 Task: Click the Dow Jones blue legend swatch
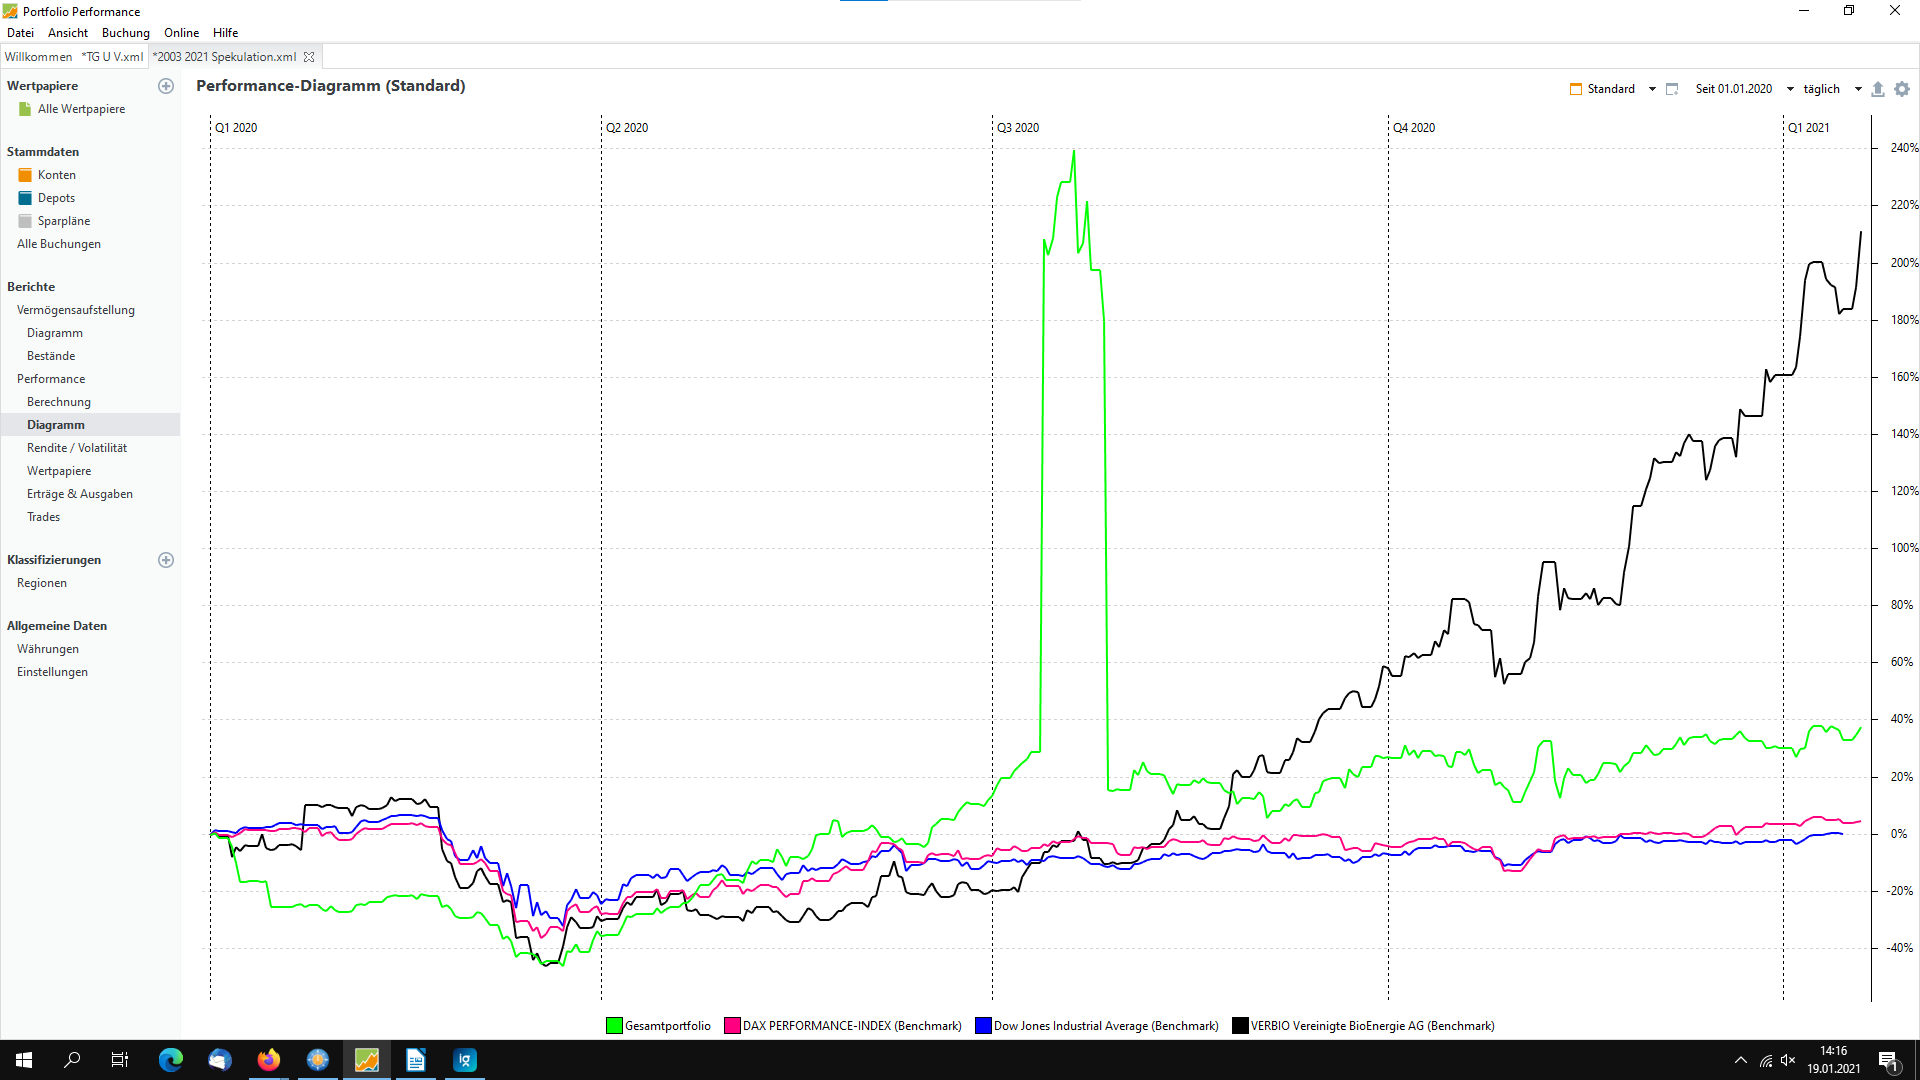coord(983,1026)
